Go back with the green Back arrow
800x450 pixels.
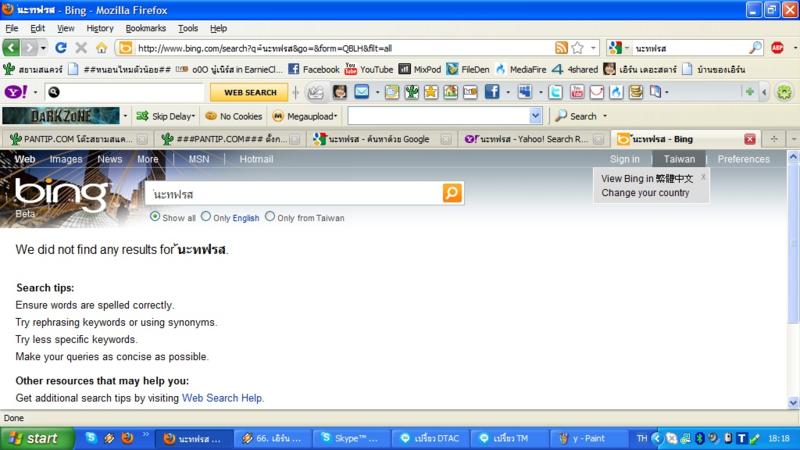click(x=11, y=48)
